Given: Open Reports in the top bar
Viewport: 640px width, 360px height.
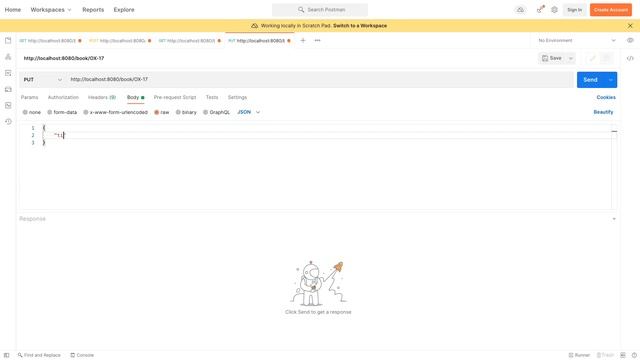Looking at the screenshot, I should coord(93,10).
